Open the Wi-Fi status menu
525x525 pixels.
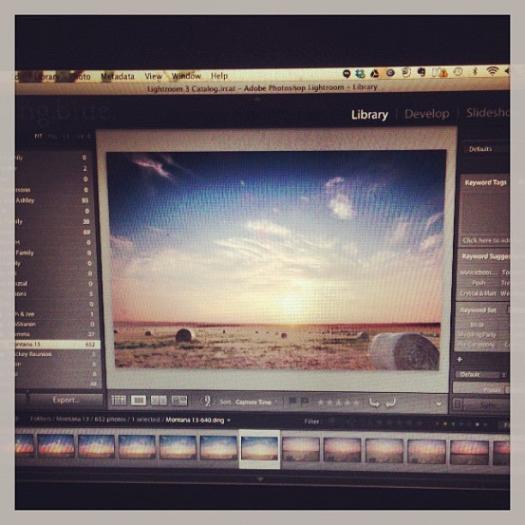[492, 71]
